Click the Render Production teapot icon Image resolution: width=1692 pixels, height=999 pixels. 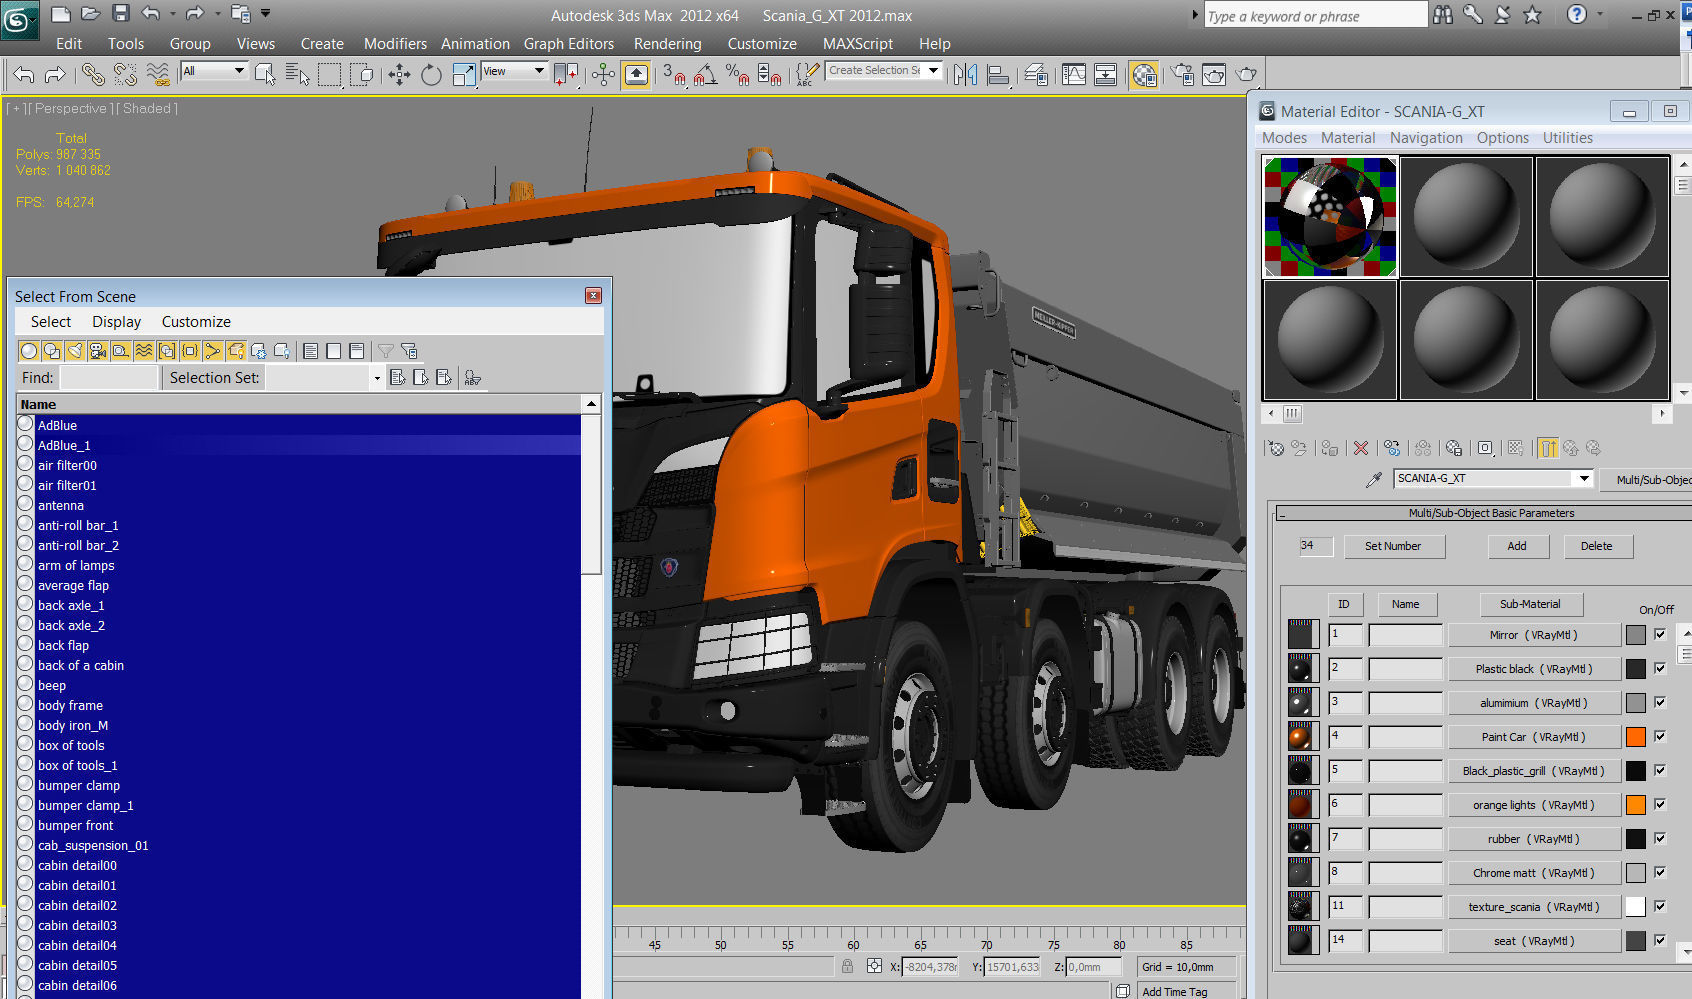(x=1246, y=75)
